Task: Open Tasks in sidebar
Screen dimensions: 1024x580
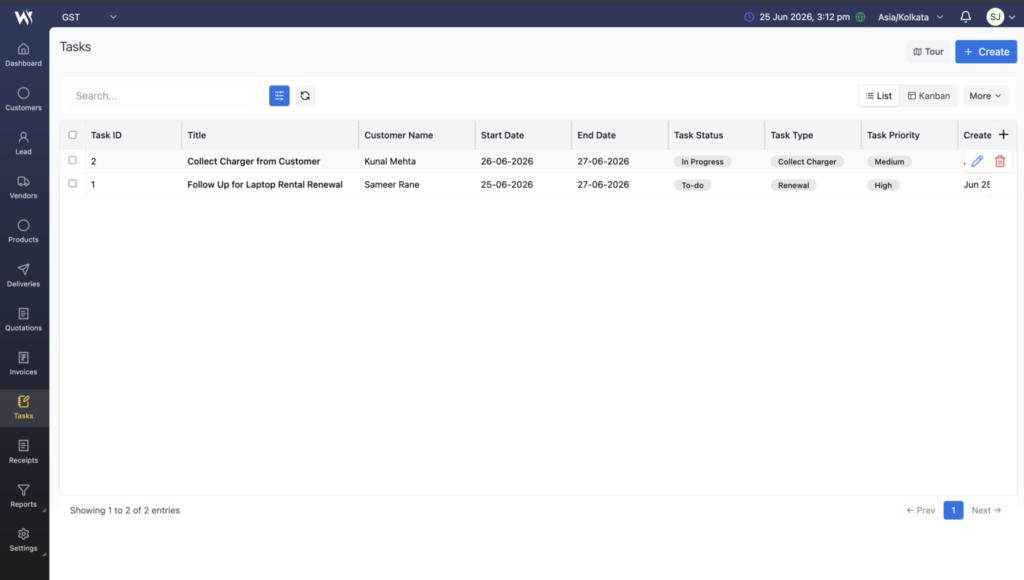Action: pos(24,408)
